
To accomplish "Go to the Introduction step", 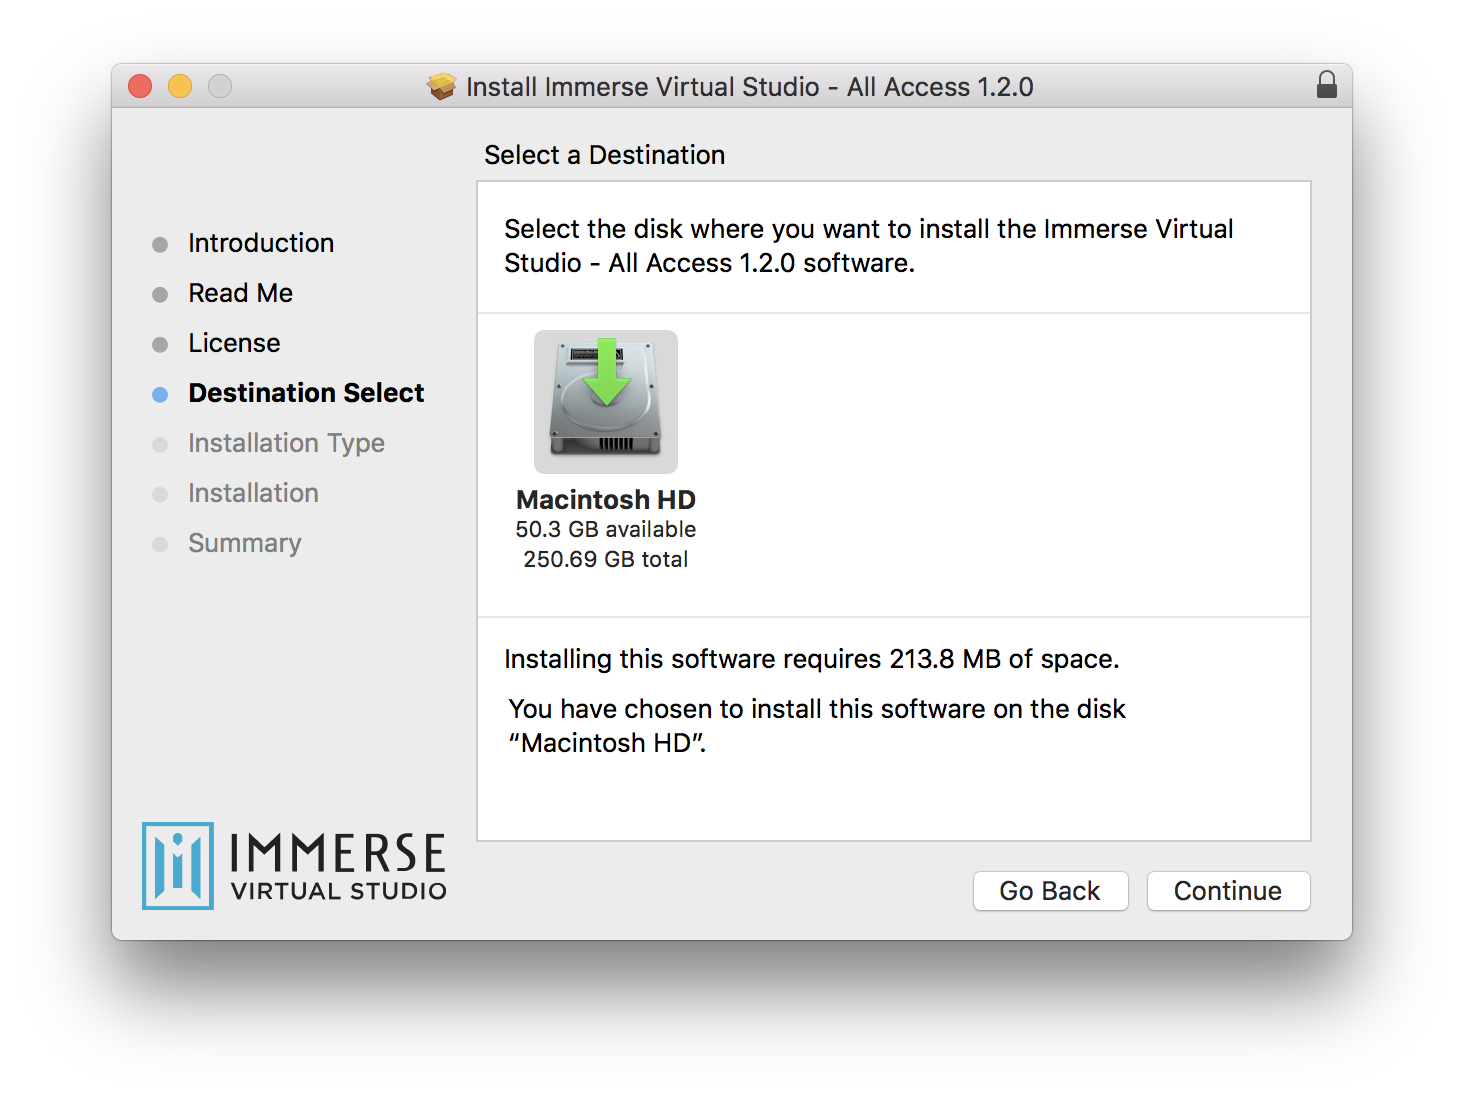I will pyautogui.click(x=261, y=243).
